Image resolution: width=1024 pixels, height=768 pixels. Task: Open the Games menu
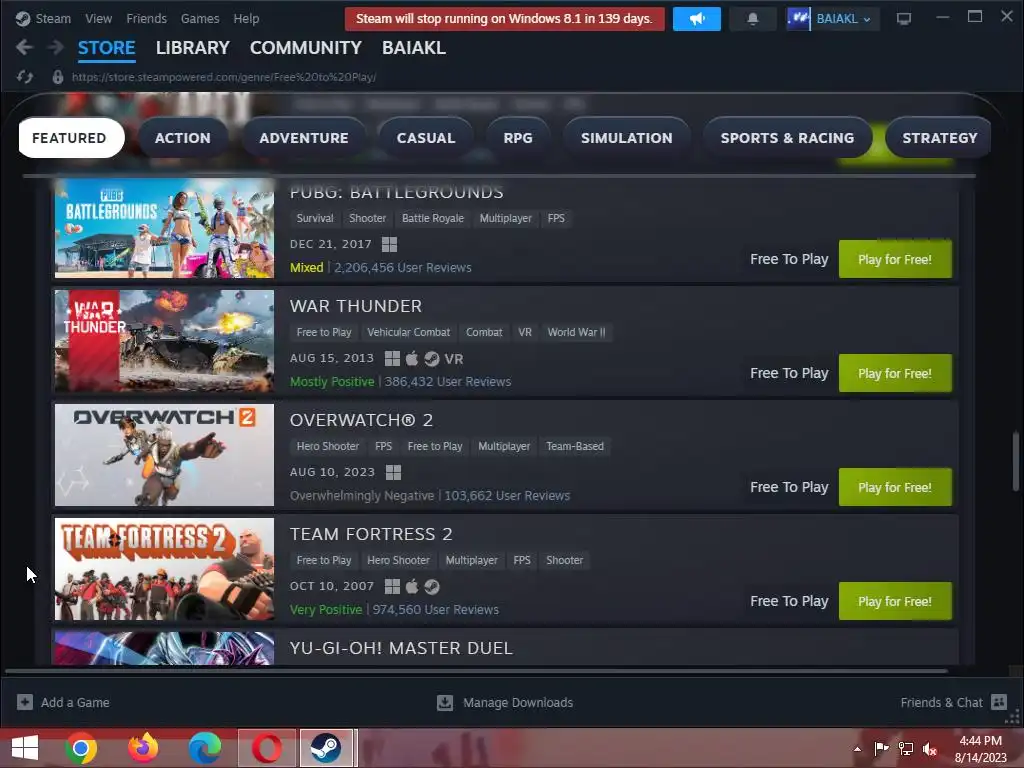200,19
